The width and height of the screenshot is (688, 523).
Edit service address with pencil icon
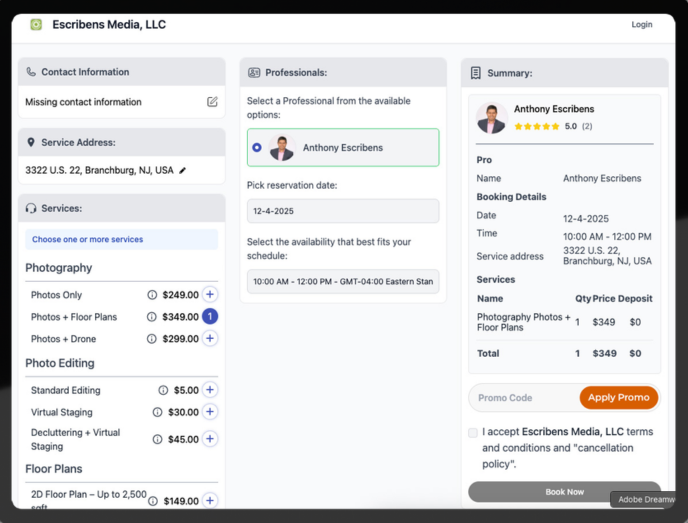coord(183,170)
